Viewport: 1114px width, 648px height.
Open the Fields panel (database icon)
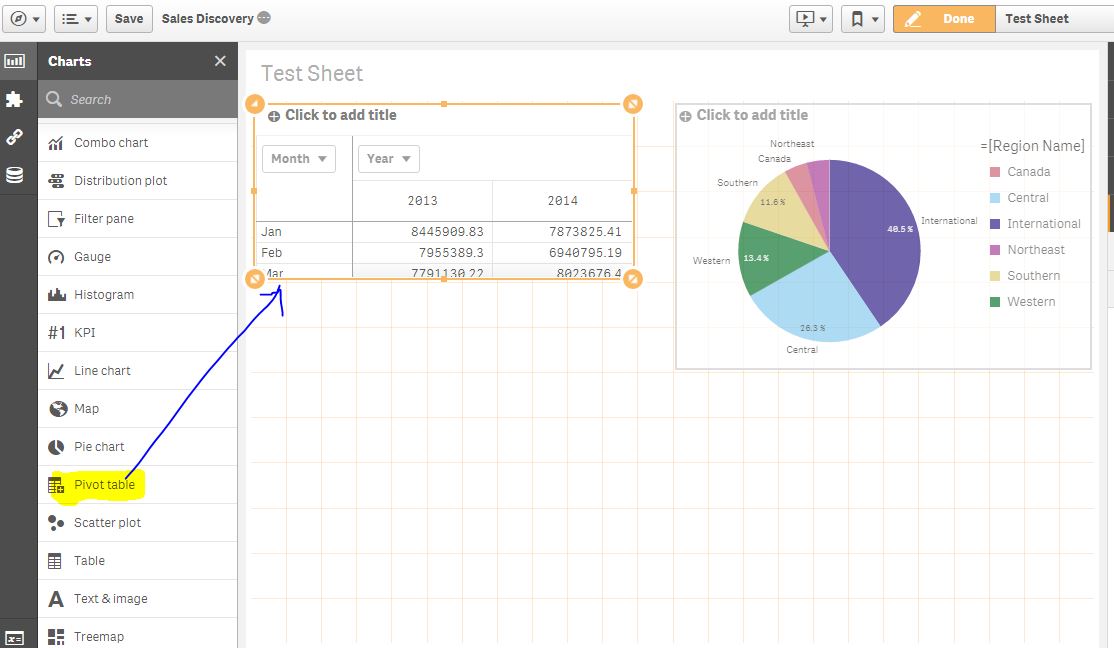(x=16, y=174)
